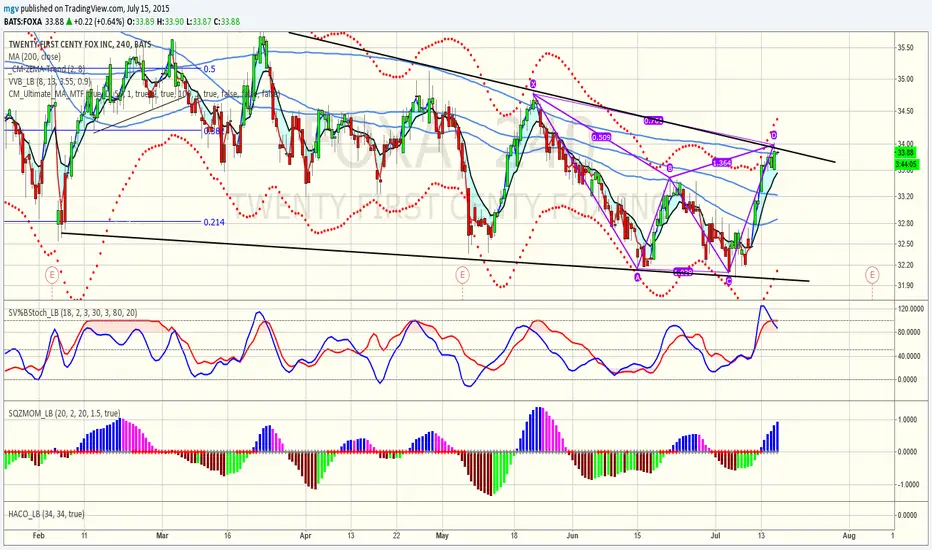Viewport: 932px width, 550px height.
Task: Click the 32.50 price axis label
Action: coord(905,244)
